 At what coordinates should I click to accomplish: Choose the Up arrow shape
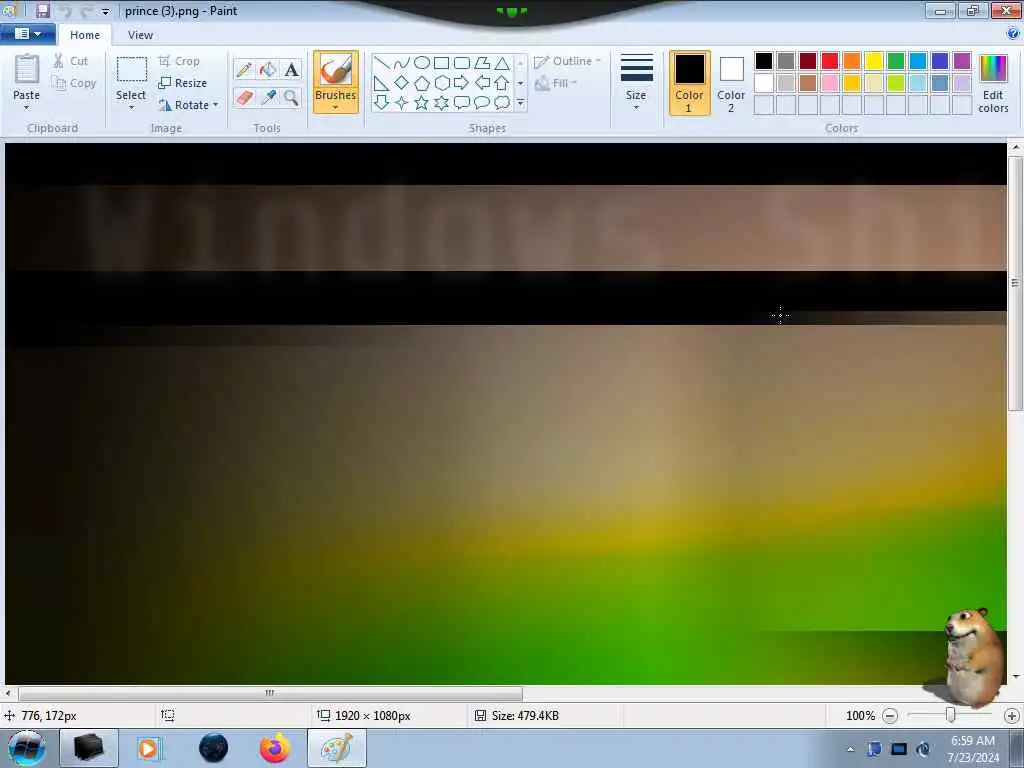pos(502,83)
